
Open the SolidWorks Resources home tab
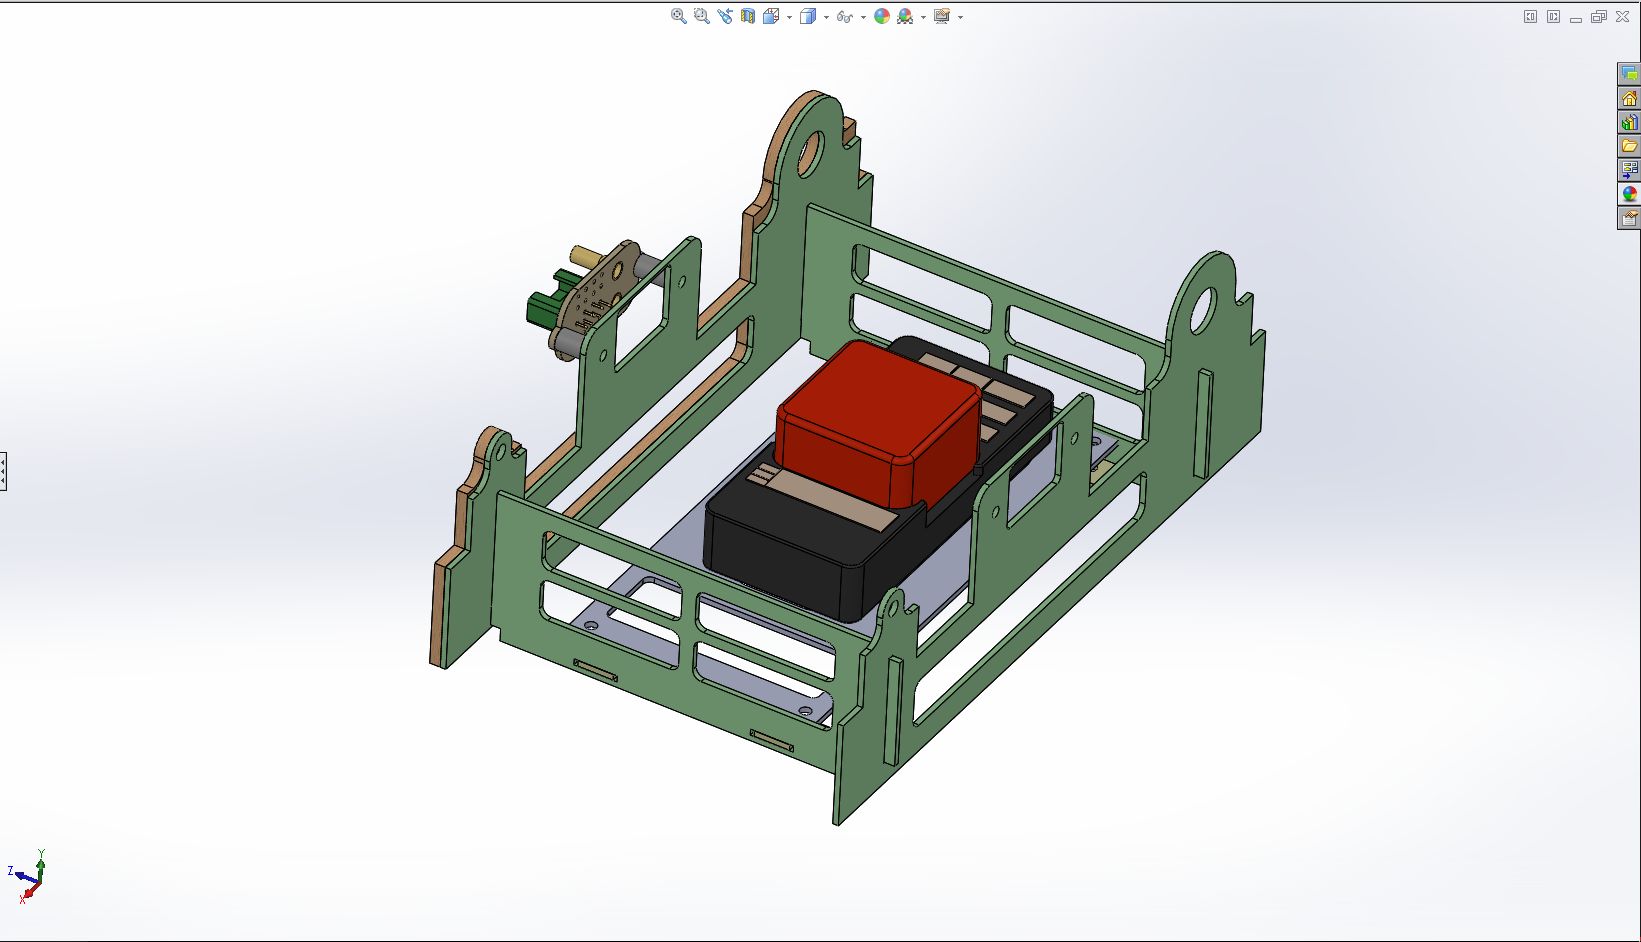coord(1629,98)
